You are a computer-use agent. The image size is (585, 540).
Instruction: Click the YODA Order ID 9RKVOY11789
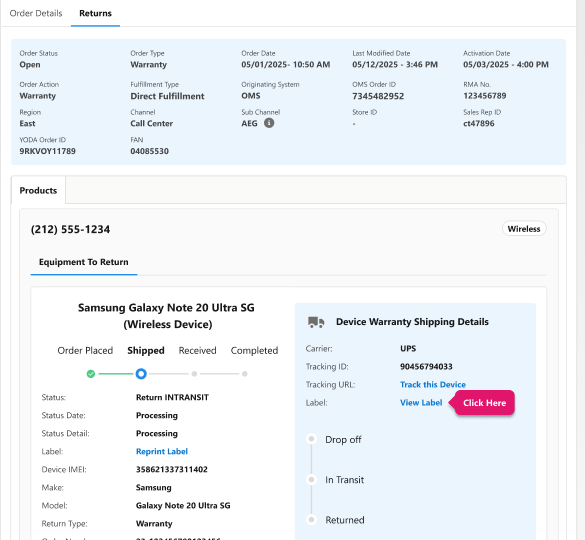click(x=47, y=151)
